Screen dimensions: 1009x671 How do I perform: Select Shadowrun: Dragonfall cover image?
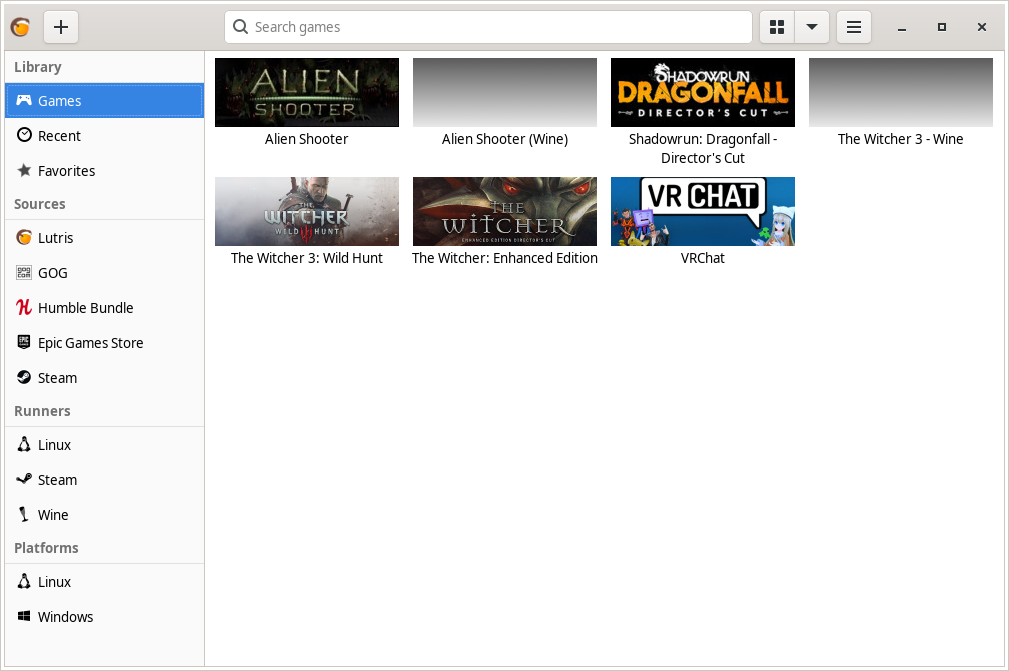pos(702,92)
